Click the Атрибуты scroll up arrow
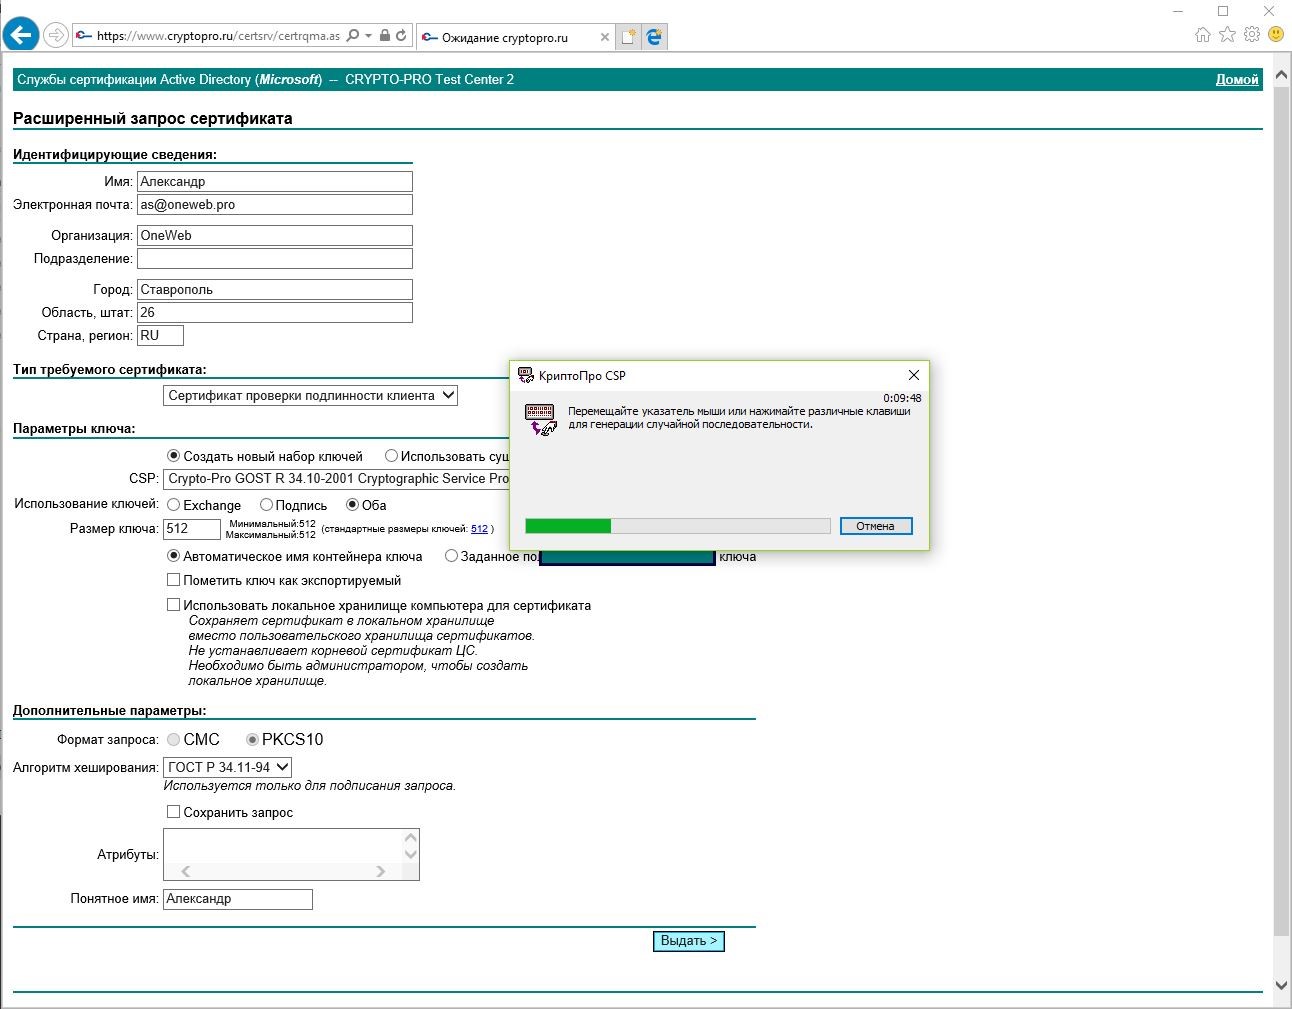 tap(410, 838)
